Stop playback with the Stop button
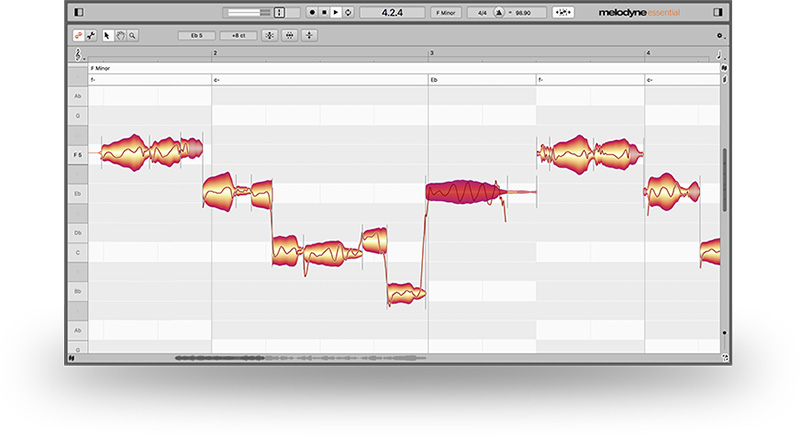Viewport: 800px width, 437px height. click(x=324, y=12)
